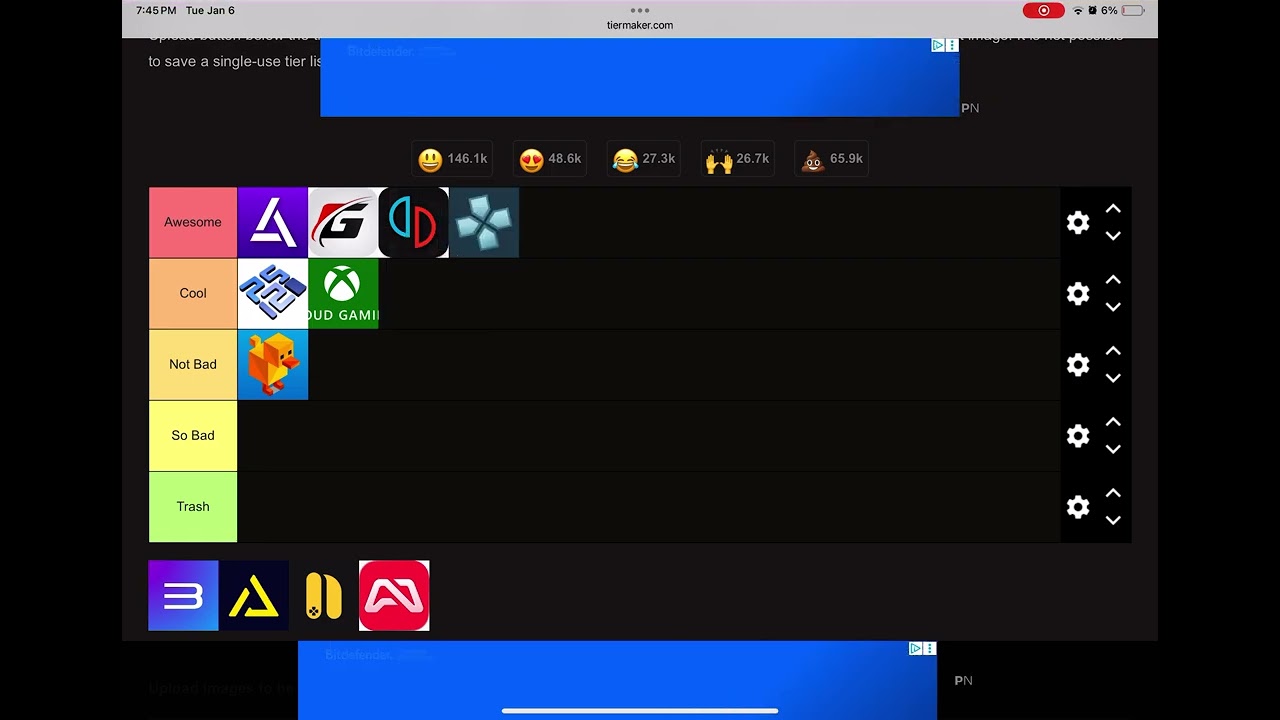This screenshot has width=1280, height=720.
Task: Open settings gear for Trash tier
Action: tap(1078, 506)
